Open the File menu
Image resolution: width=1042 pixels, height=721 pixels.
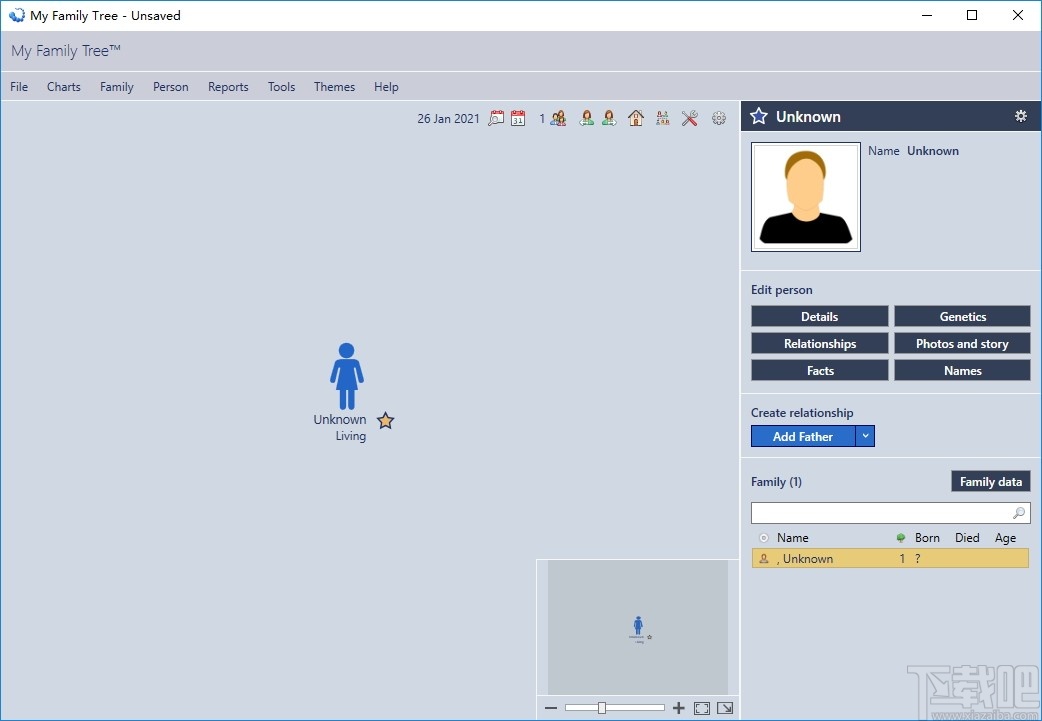[x=19, y=86]
